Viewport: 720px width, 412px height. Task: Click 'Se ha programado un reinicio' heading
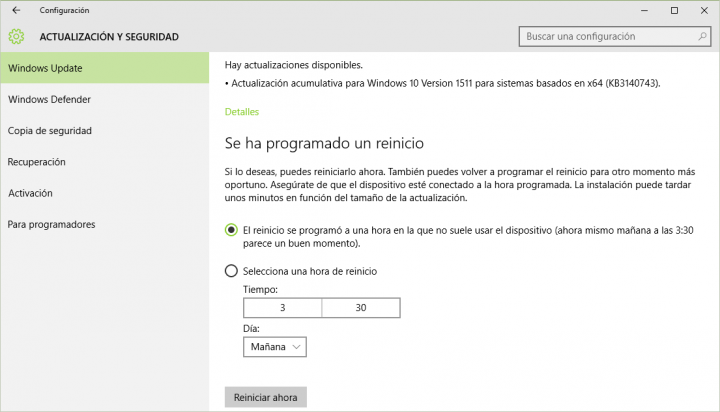(324, 143)
